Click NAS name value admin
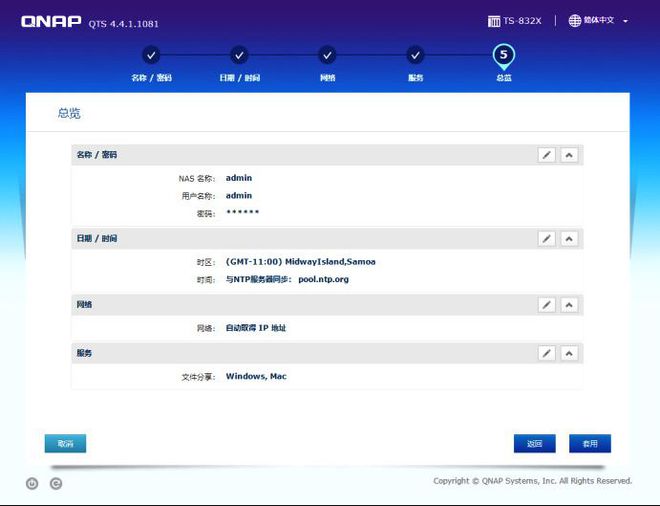This screenshot has width=660, height=506. coord(239,178)
